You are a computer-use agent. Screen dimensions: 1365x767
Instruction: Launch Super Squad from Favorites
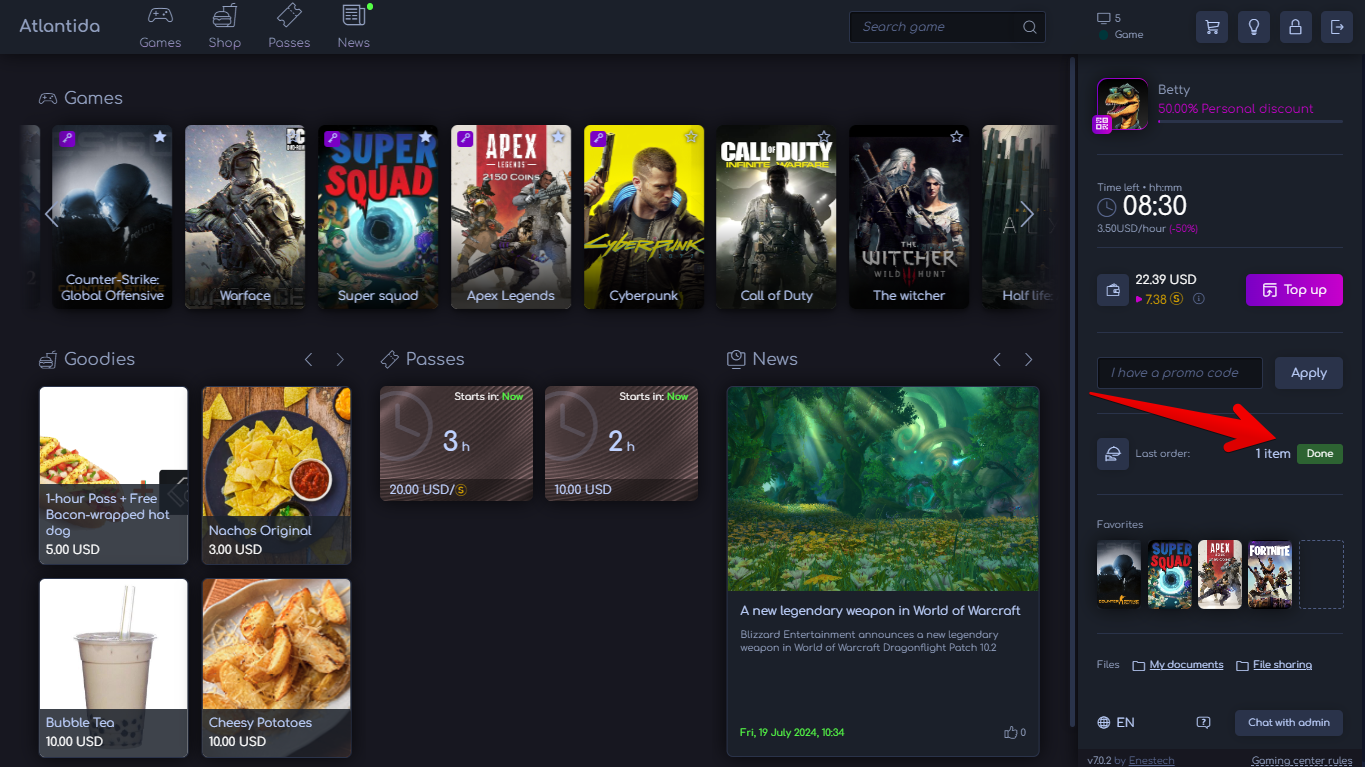coord(1170,575)
